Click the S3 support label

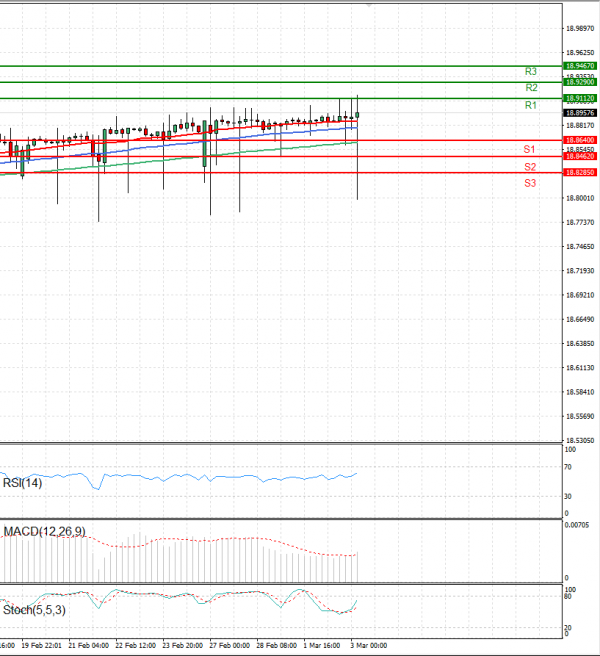coord(530,183)
